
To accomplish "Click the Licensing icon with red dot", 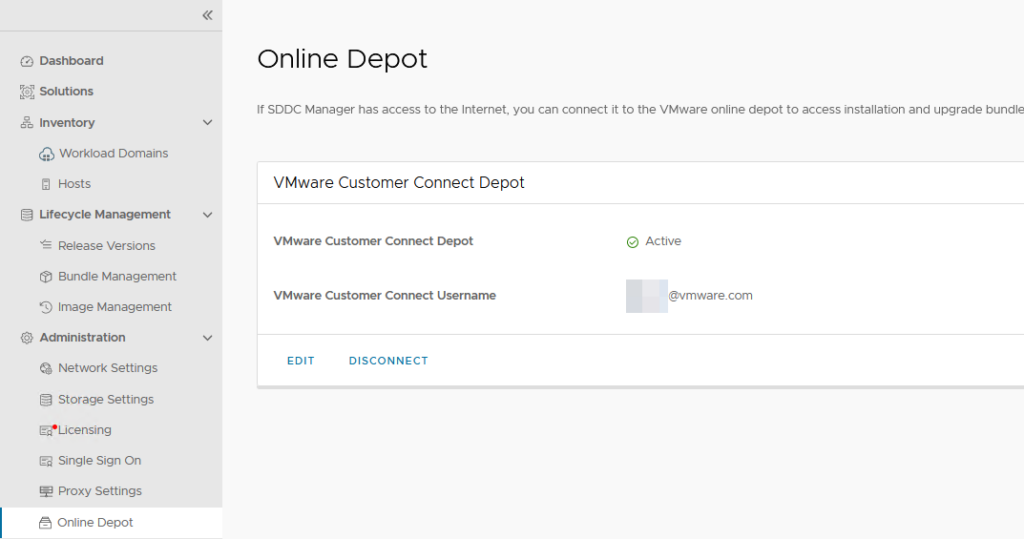I will click(47, 430).
